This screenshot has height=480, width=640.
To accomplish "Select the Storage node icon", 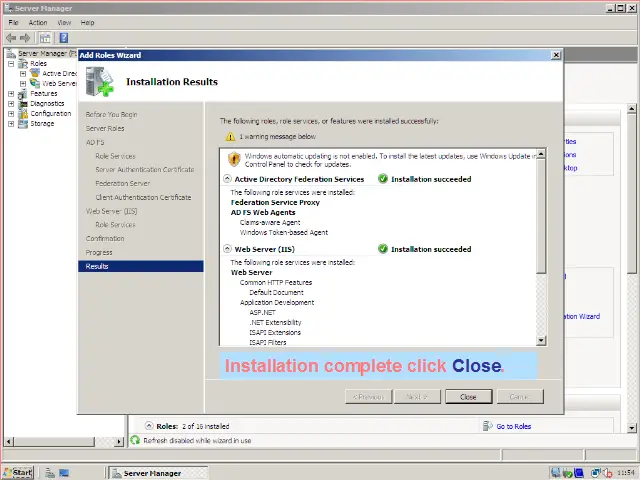I will pyautogui.click(x=23, y=123).
